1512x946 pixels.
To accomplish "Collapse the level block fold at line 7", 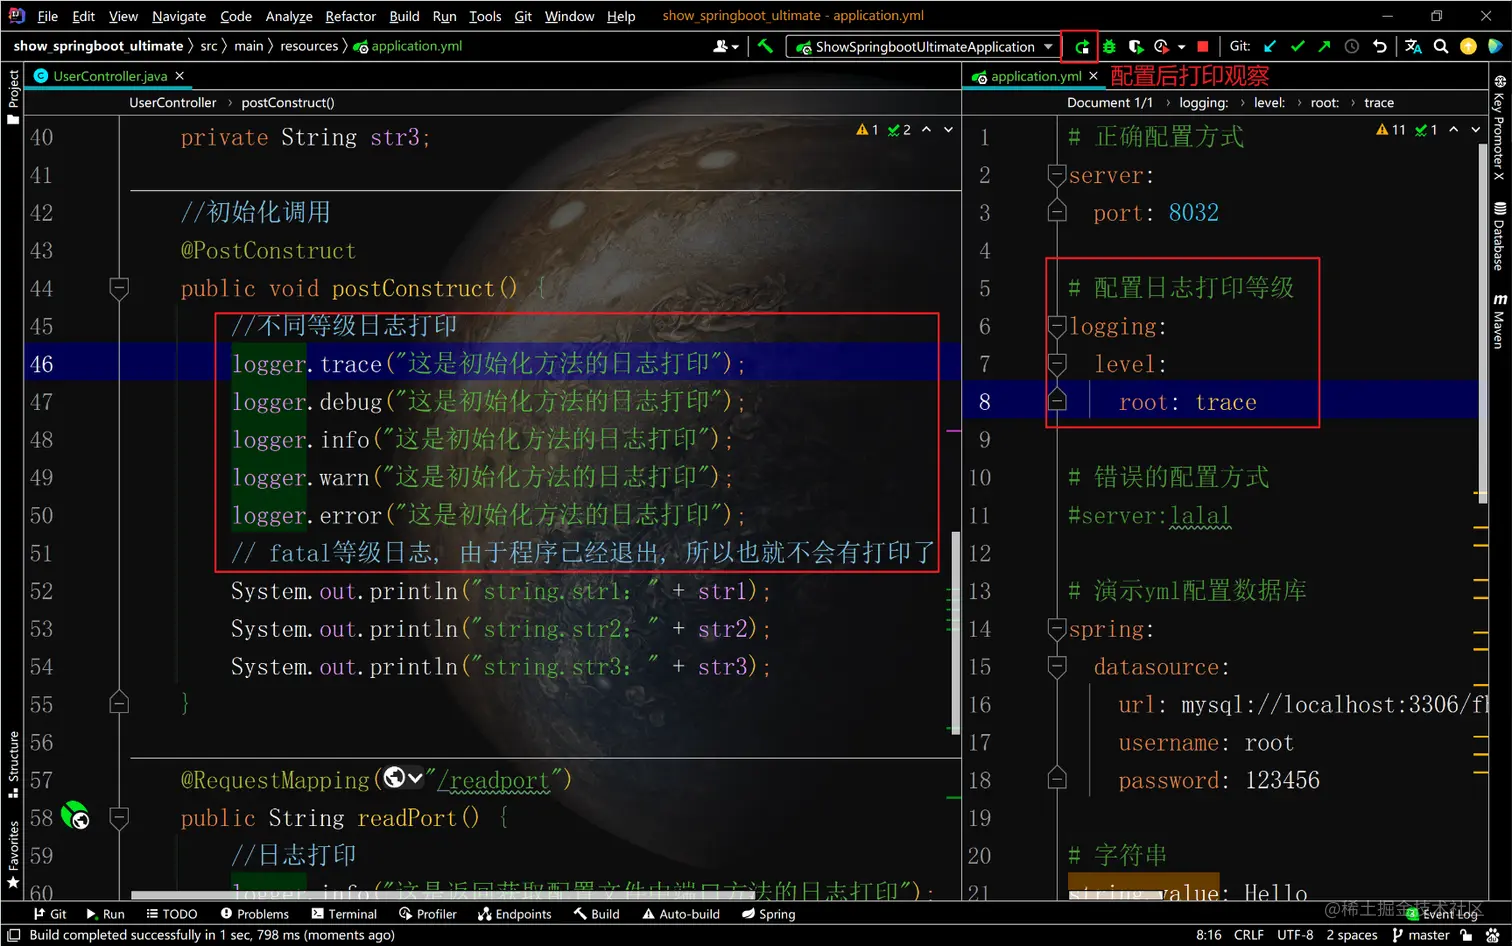I will (x=1057, y=364).
